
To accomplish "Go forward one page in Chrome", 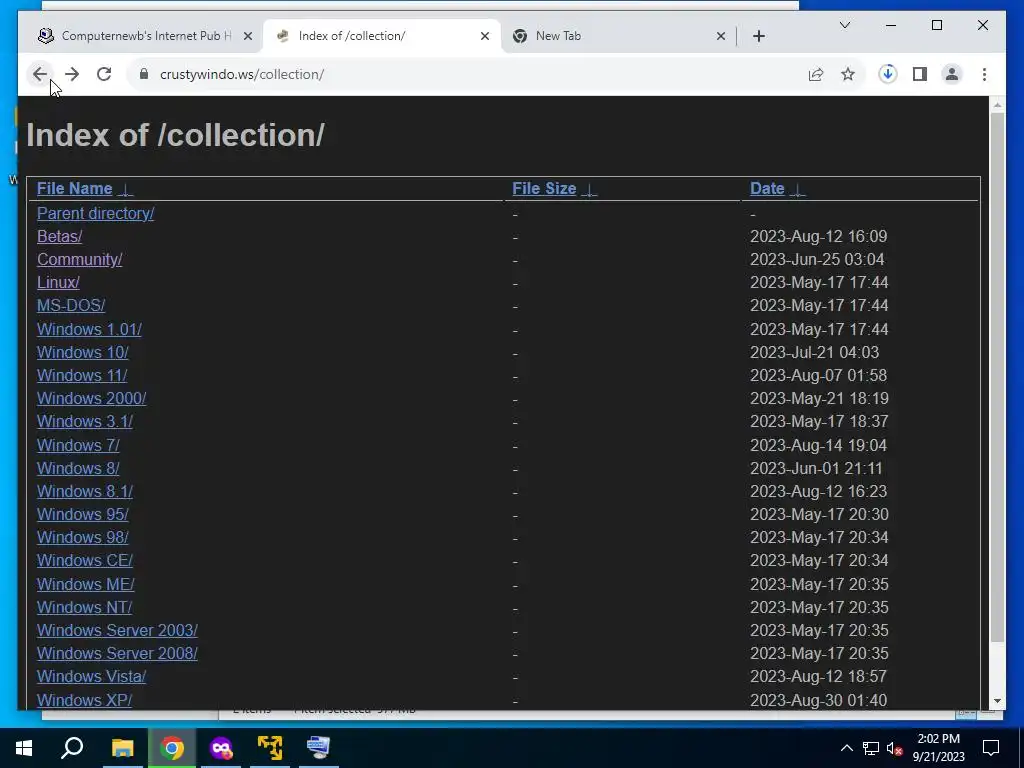I will pos(72,74).
